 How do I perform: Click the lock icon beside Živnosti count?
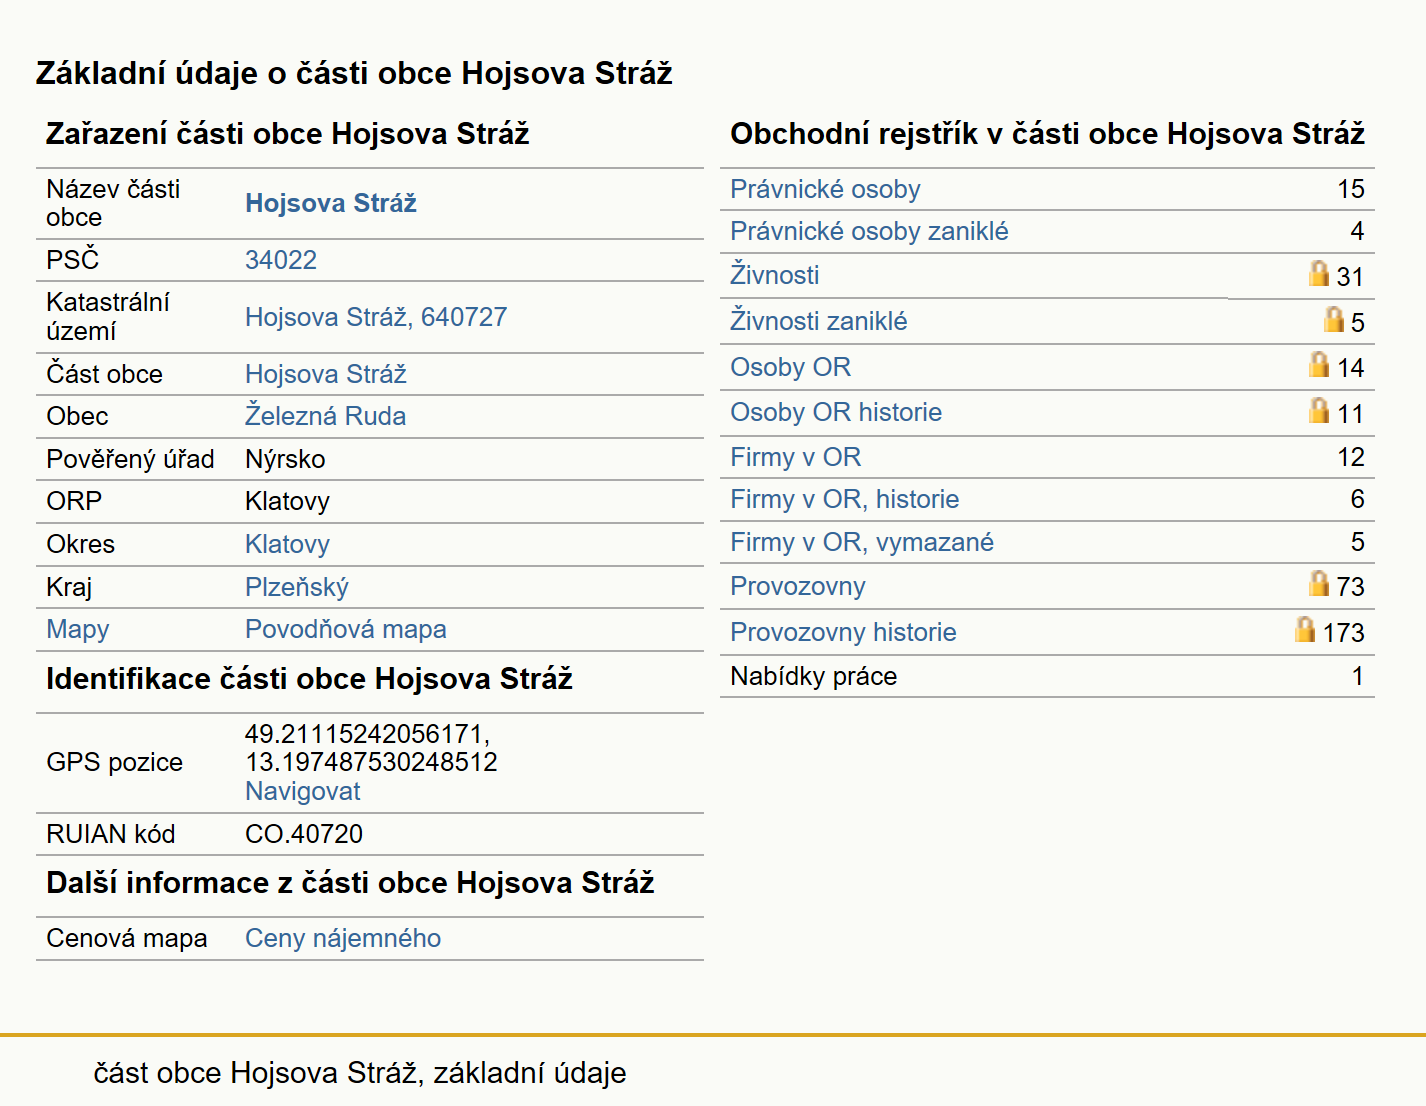pos(1319,274)
